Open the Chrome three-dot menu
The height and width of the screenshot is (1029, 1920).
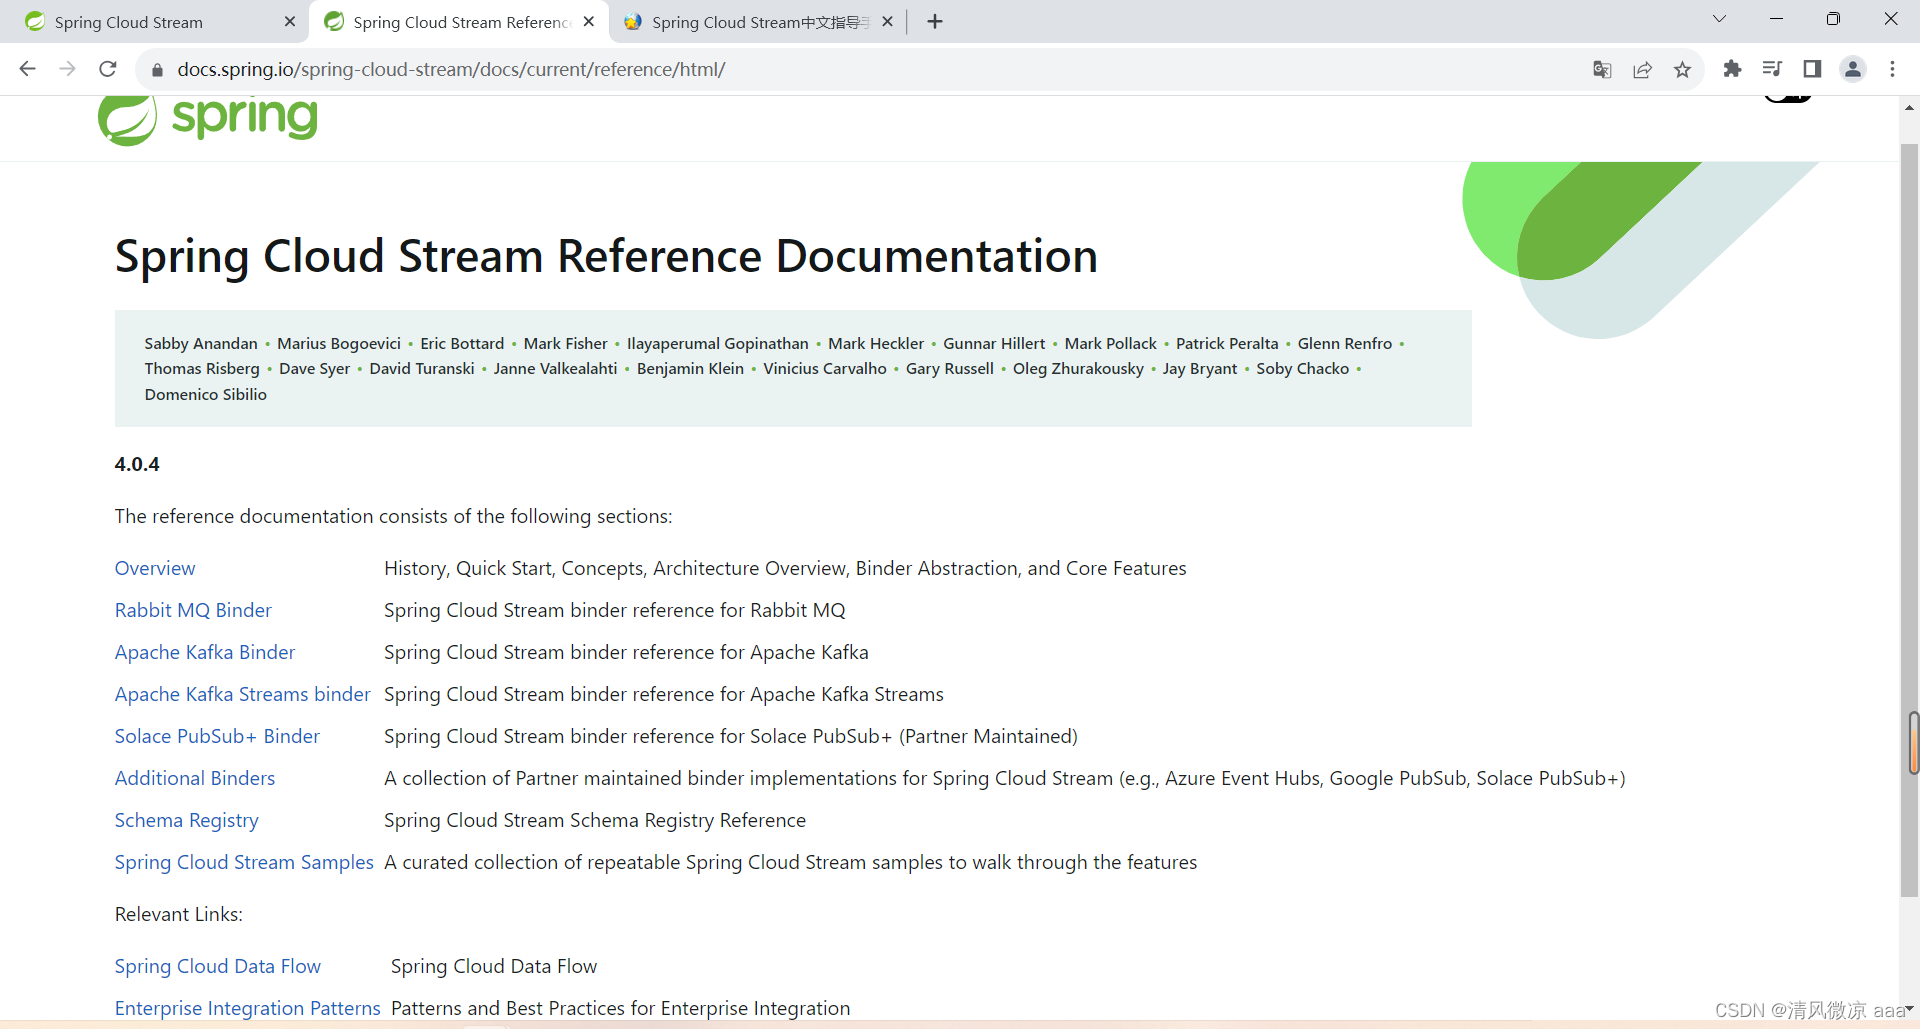tap(1892, 69)
